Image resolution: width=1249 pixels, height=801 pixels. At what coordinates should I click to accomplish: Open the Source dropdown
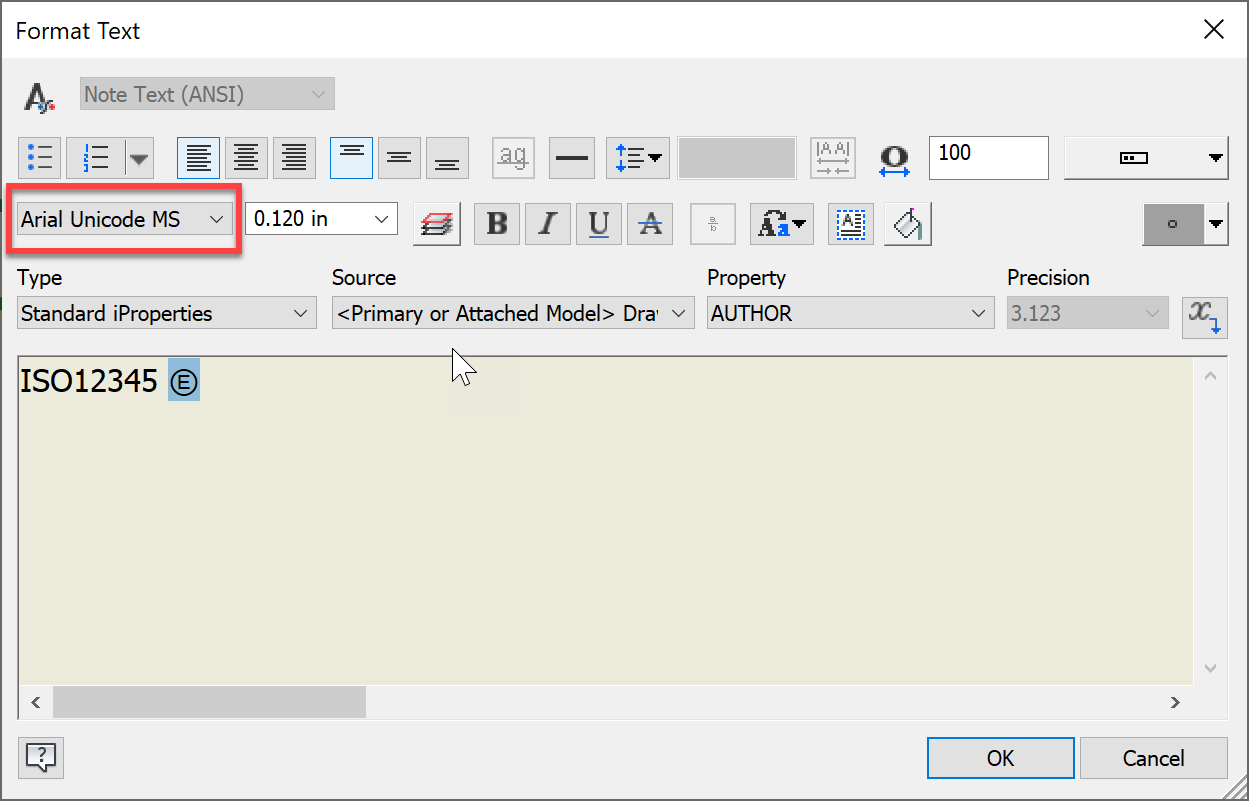tap(513, 313)
